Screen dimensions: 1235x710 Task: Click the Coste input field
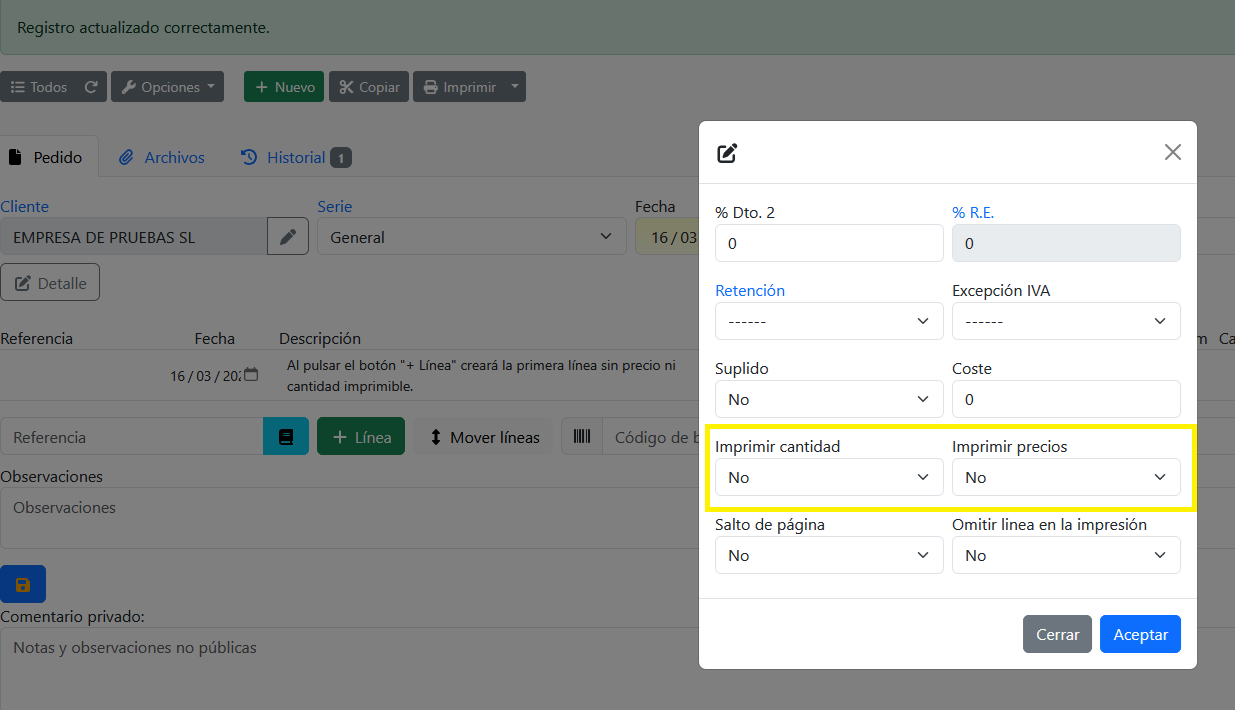[x=1065, y=399]
